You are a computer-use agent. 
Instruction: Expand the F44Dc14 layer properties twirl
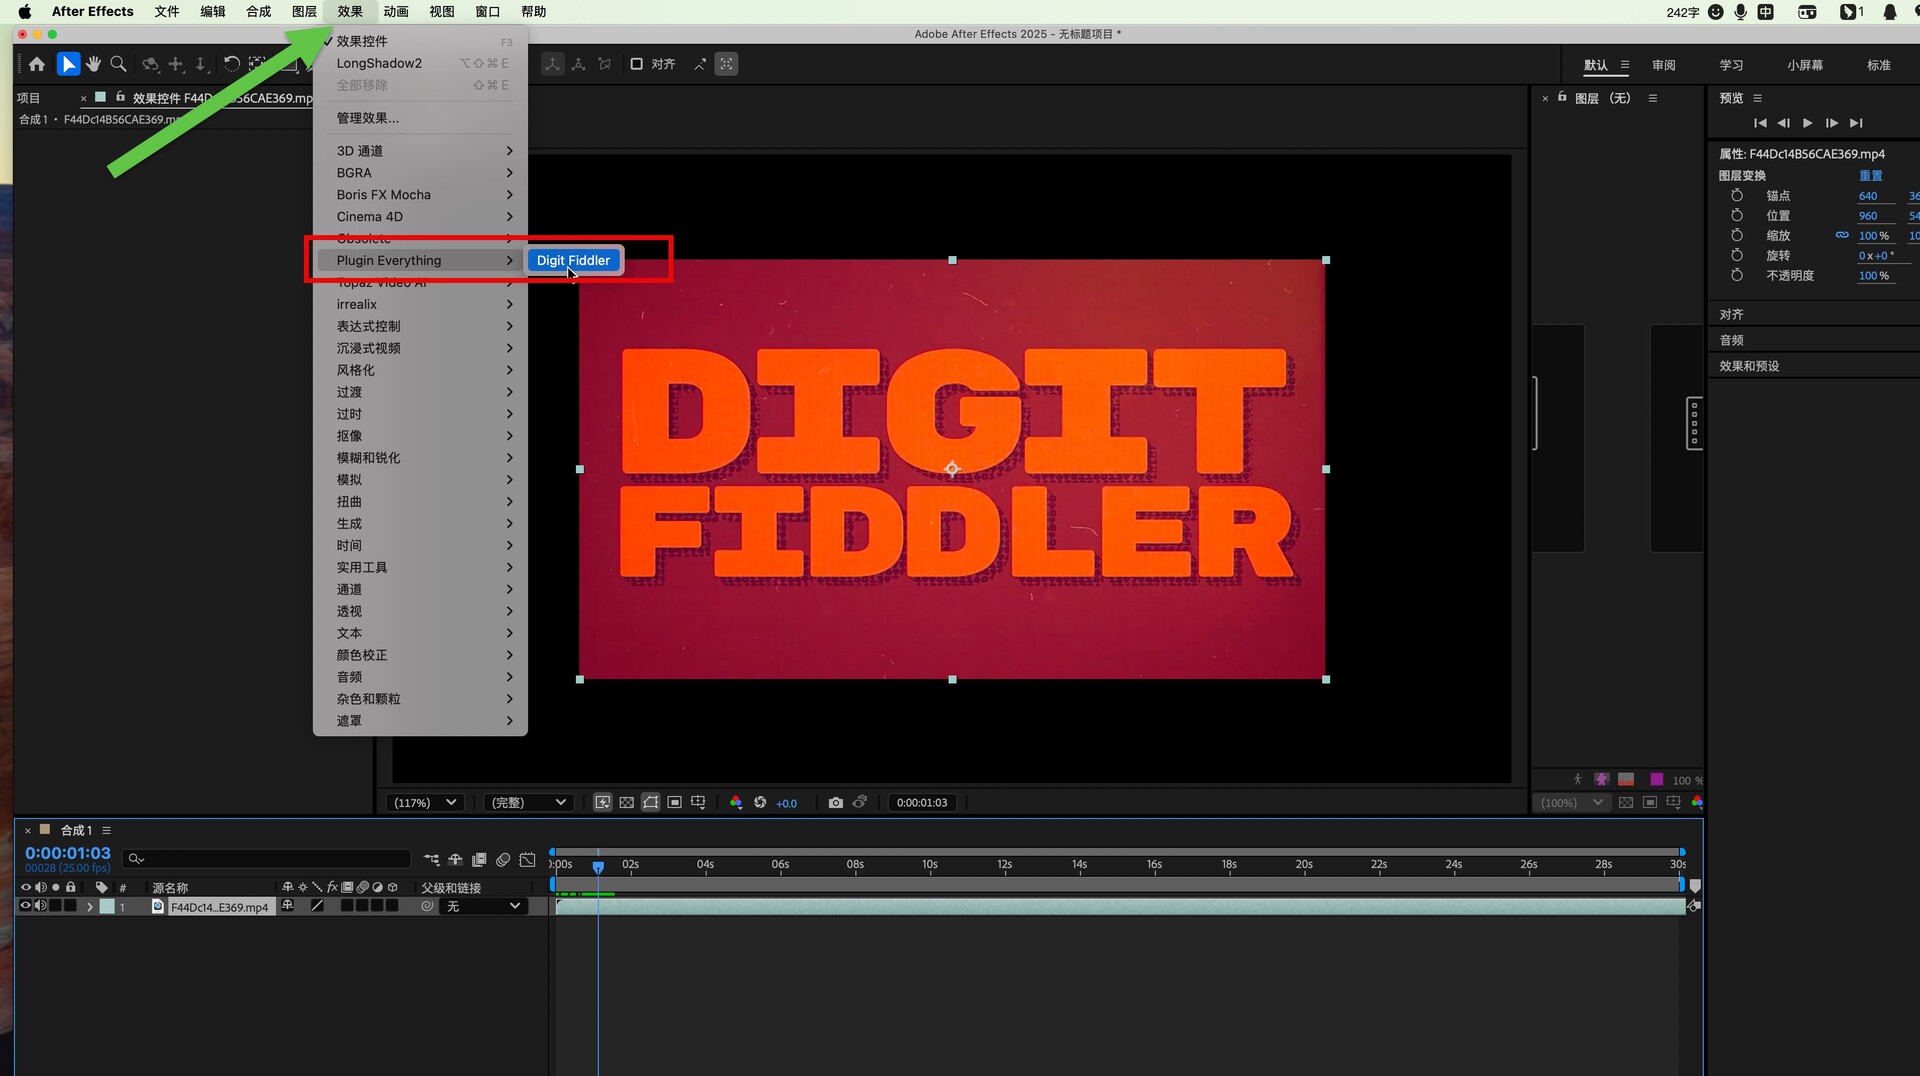(89, 907)
